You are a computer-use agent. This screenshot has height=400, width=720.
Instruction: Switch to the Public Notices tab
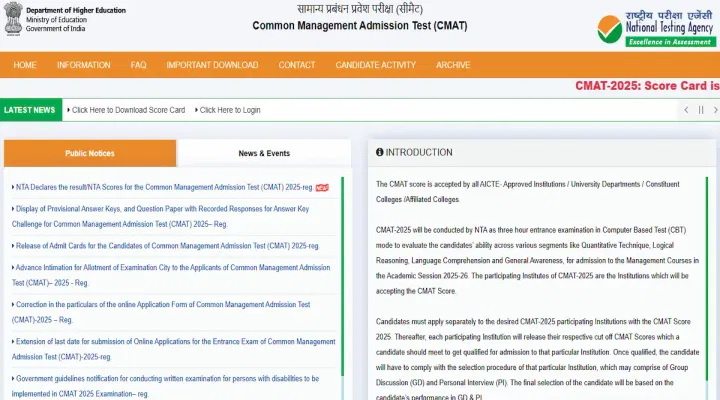(x=90, y=153)
